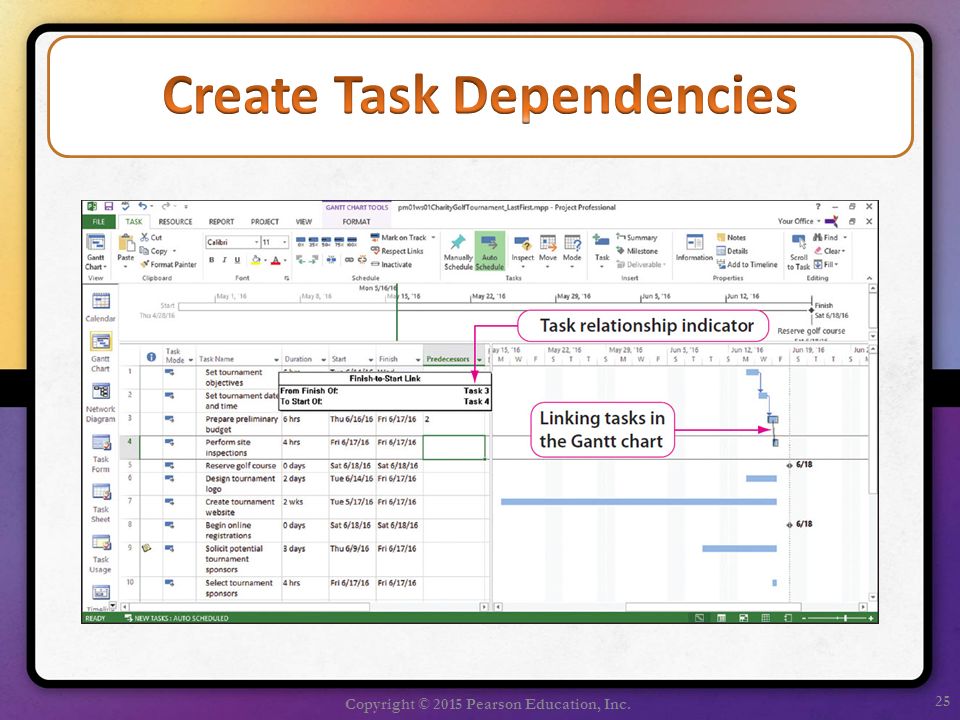Click the Paste button
960x720 pixels.
(126, 248)
